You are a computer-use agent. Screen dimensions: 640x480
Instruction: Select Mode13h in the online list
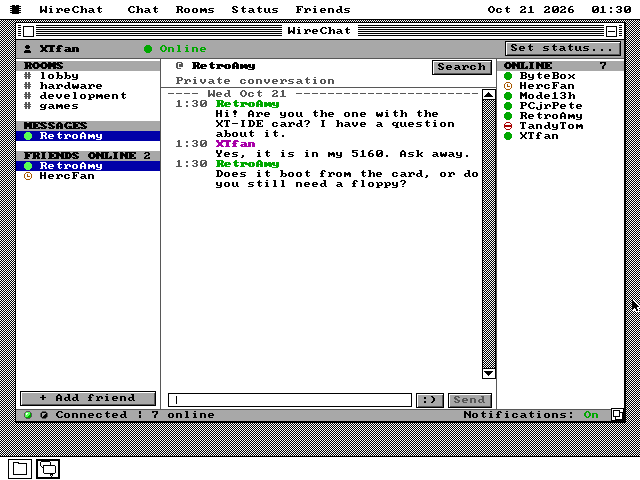(x=560, y=96)
